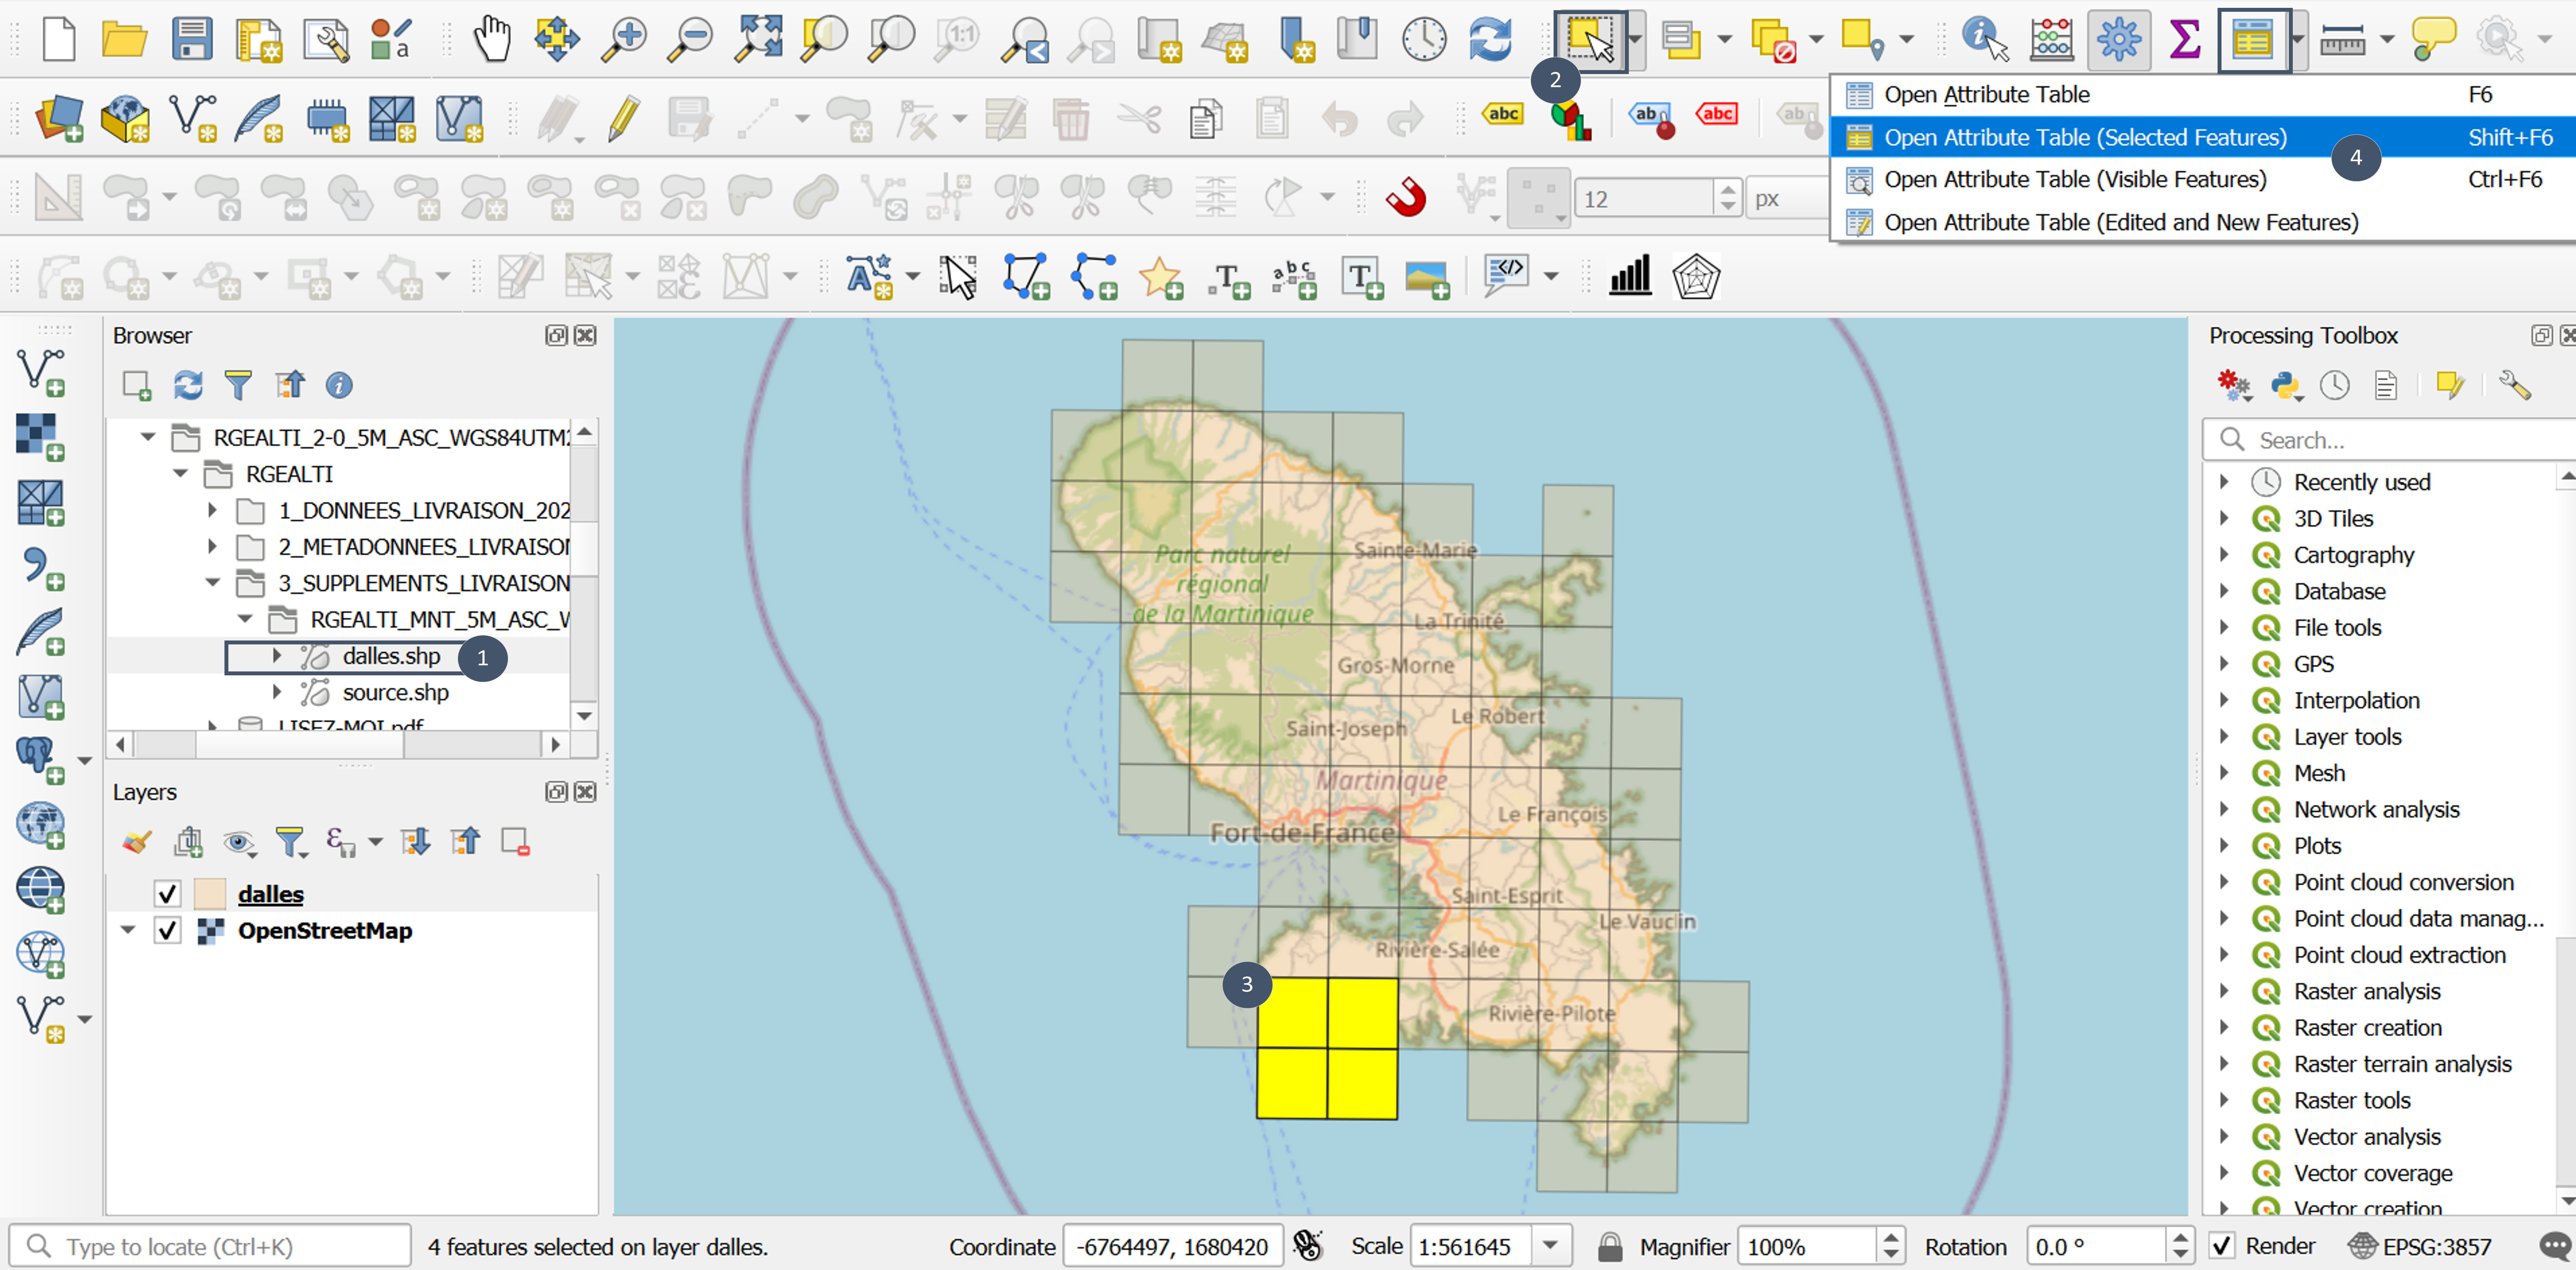Viewport: 2576px width, 1270px height.
Task: Select Open Attribute Table (Edited and New Features)
Action: [2120, 222]
